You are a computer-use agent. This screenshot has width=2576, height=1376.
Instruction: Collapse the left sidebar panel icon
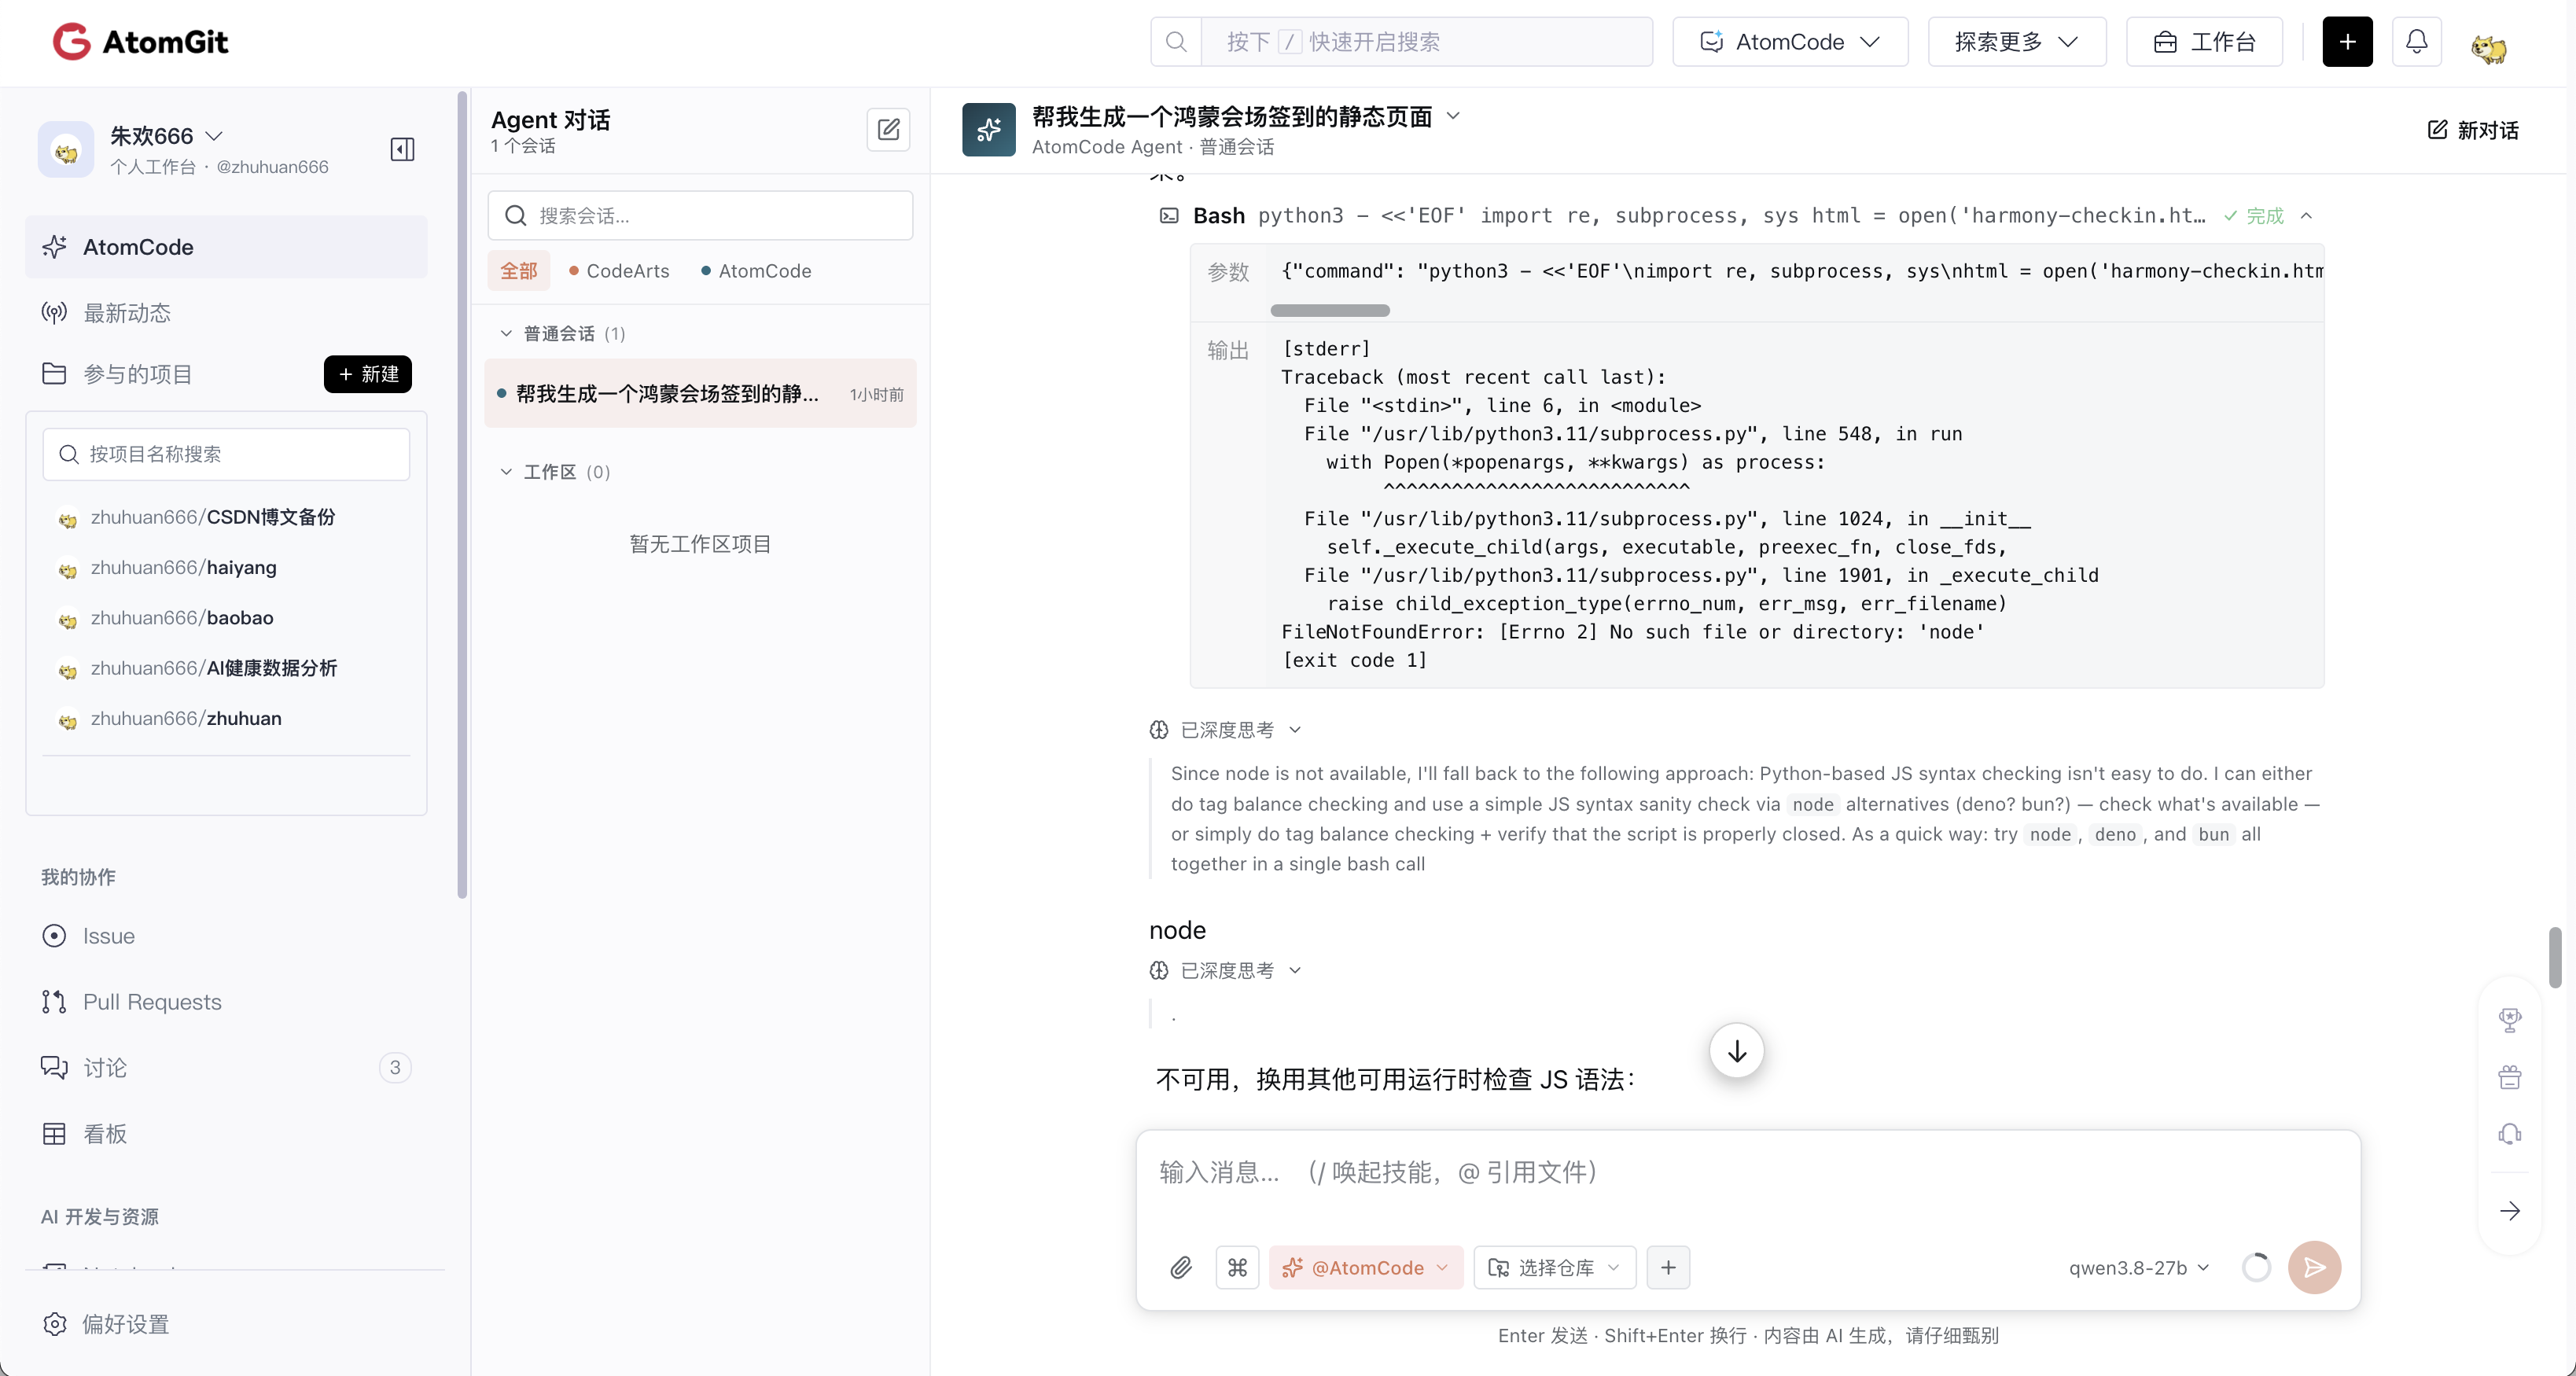click(402, 149)
